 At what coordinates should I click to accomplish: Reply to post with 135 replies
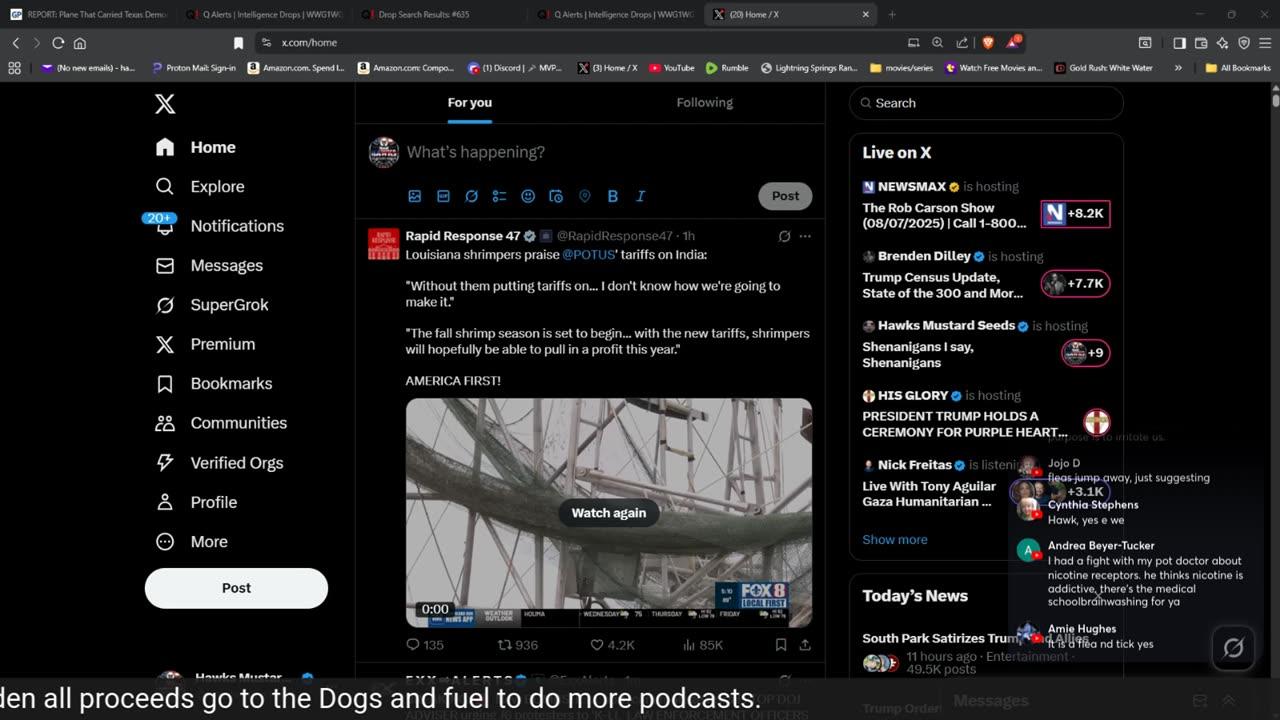(425, 645)
